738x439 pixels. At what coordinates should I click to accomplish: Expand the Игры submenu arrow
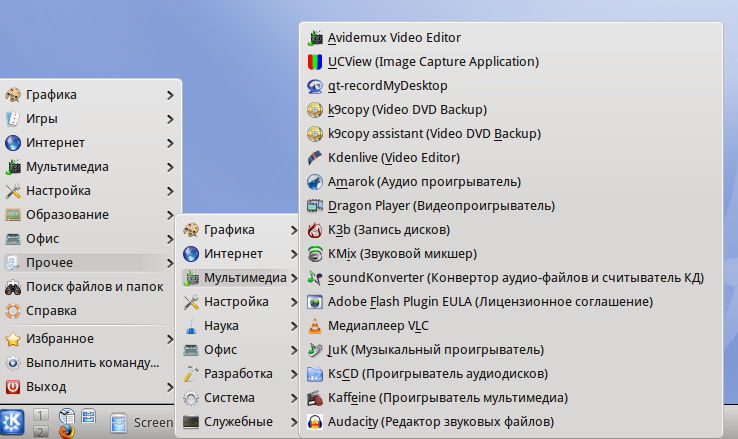click(170, 119)
